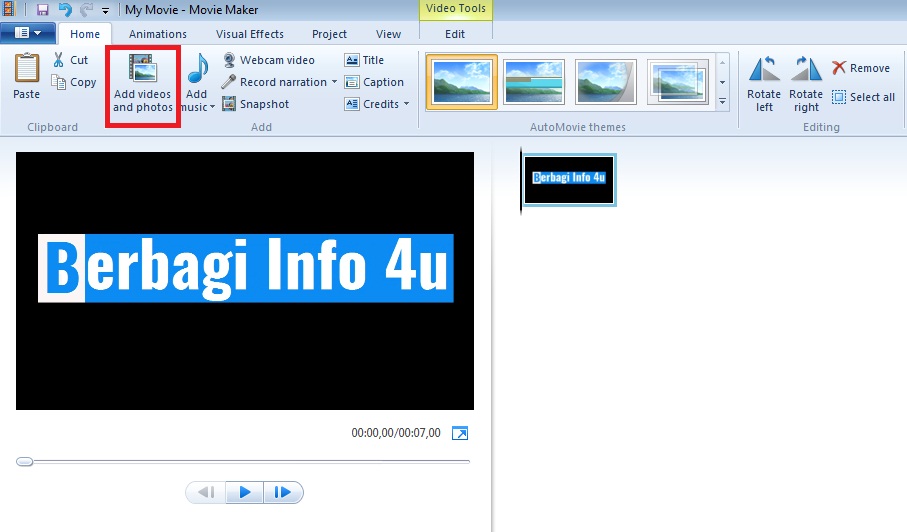Select the second AutoMovie theme with teal bars
This screenshot has width=907, height=532.
tap(533, 82)
